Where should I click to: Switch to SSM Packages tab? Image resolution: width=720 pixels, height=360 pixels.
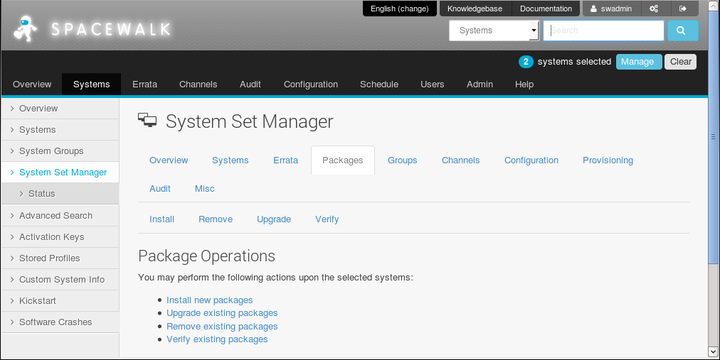tap(343, 160)
